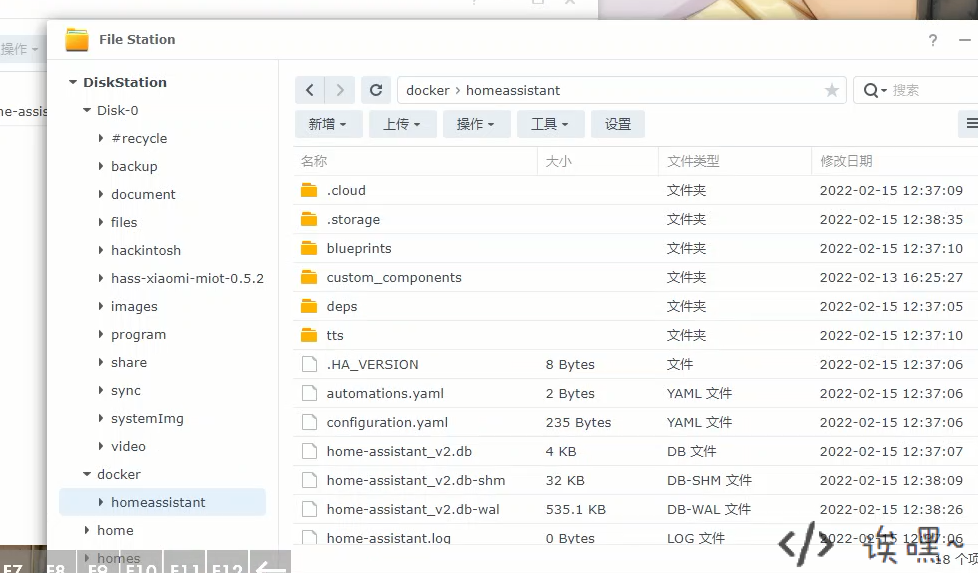Collapse the docker tree node
The width and height of the screenshot is (978, 573).
(x=87, y=474)
